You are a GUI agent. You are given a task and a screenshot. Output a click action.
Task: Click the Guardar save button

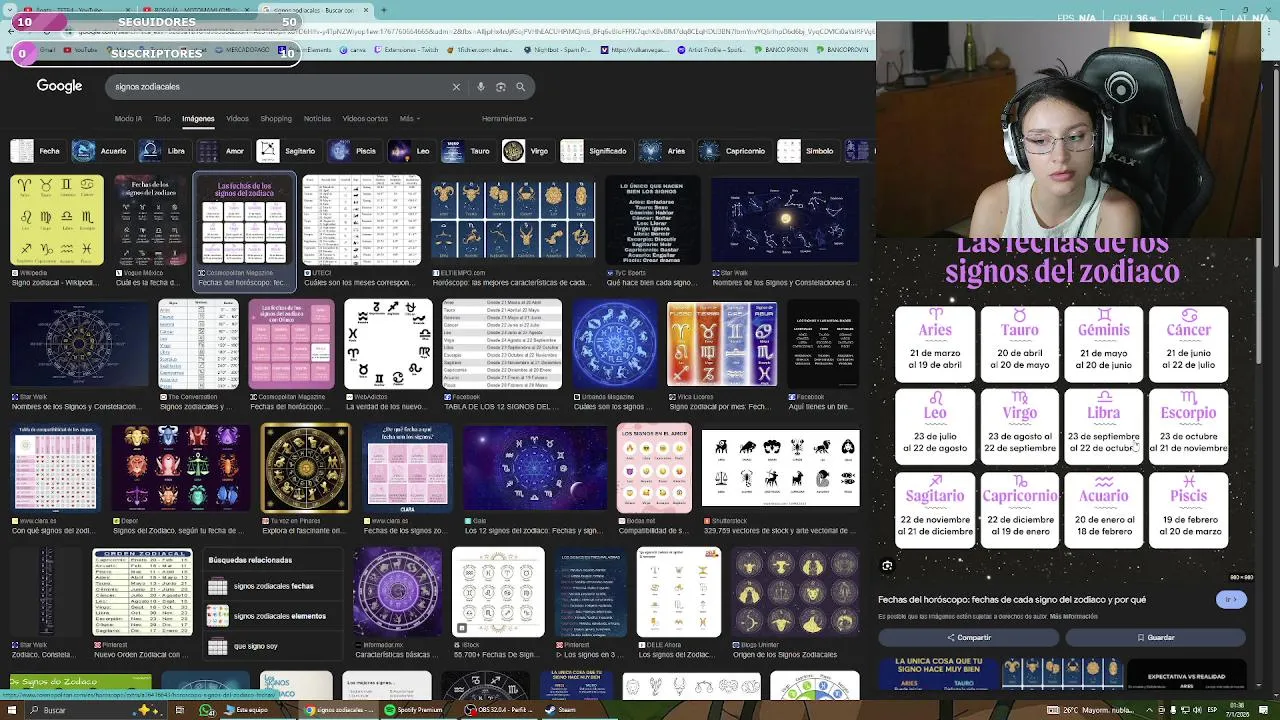click(x=1156, y=637)
